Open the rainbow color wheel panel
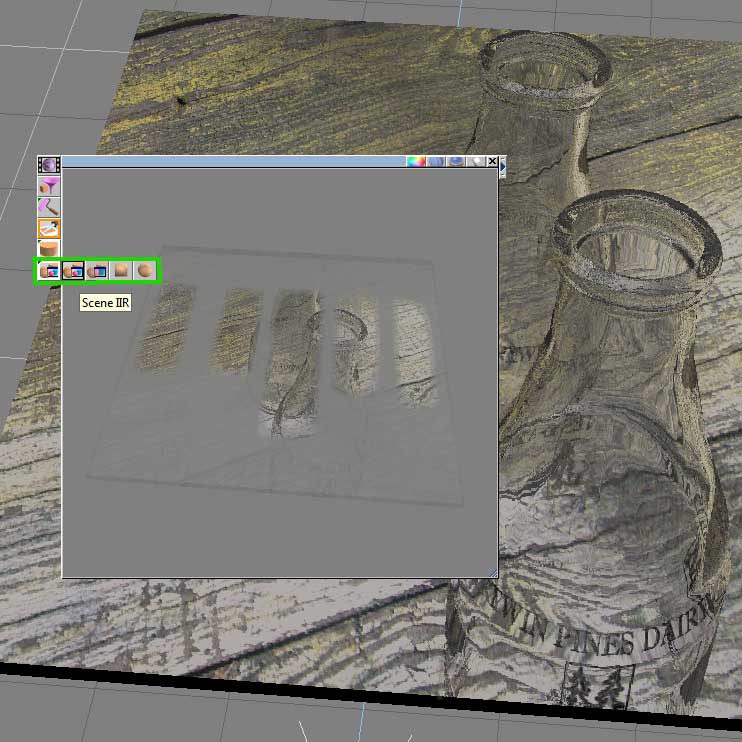The width and height of the screenshot is (742, 742). coord(416,162)
